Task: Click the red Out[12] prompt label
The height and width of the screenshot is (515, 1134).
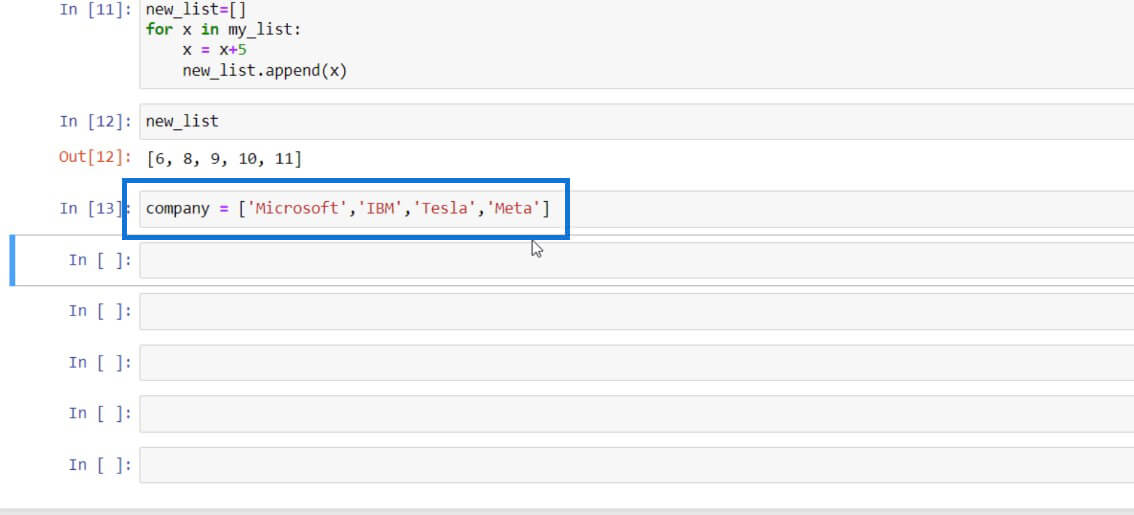Action: pyautogui.click(x=96, y=158)
